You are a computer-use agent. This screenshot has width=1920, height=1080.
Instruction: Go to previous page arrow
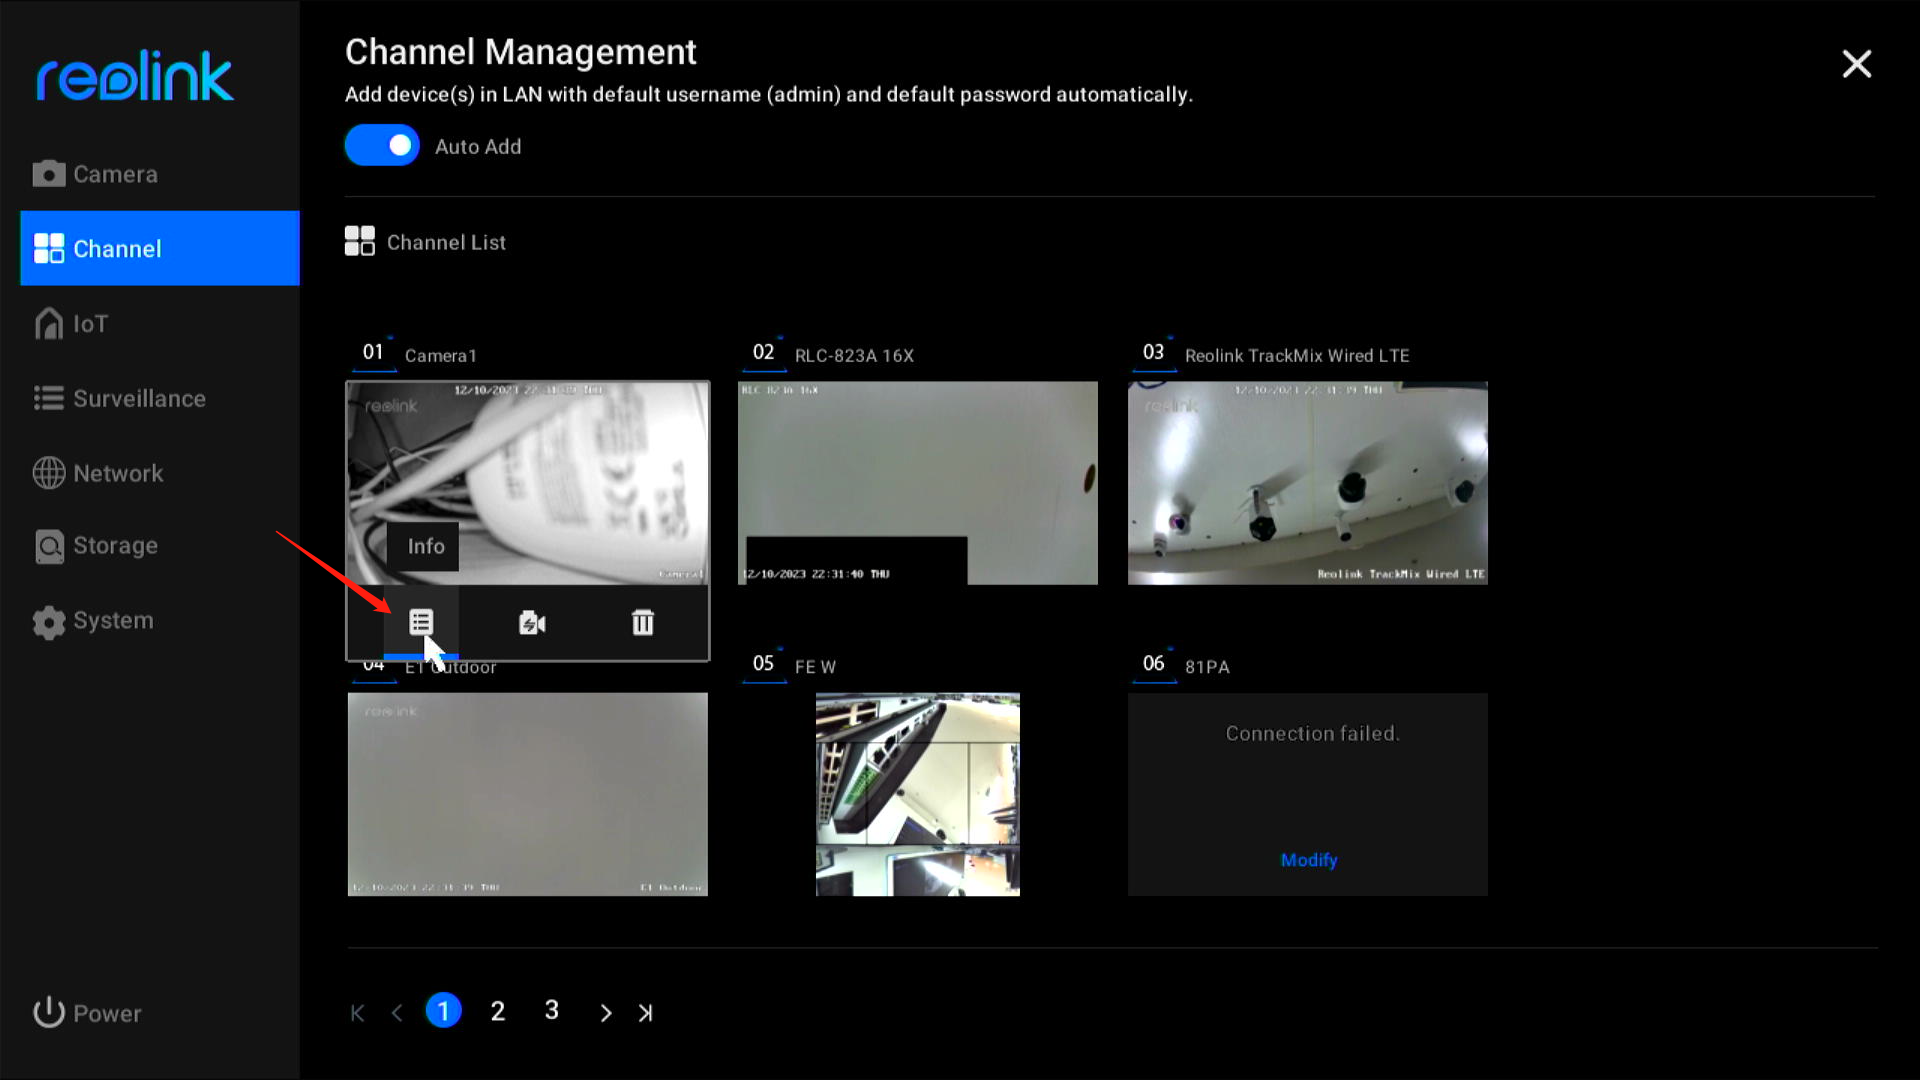(x=397, y=1013)
